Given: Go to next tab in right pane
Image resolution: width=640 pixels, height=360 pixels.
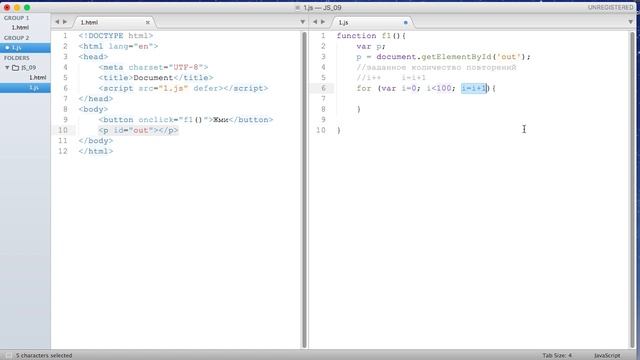Looking at the screenshot, I should (x=323, y=22).
